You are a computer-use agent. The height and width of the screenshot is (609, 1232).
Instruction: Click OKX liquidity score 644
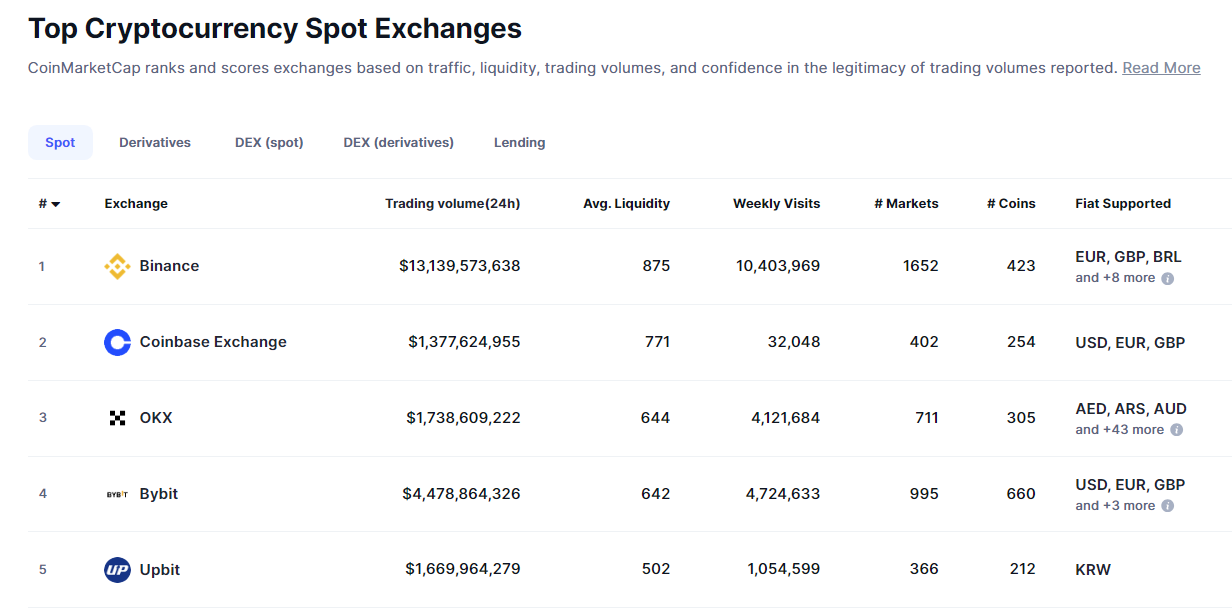pyautogui.click(x=656, y=418)
